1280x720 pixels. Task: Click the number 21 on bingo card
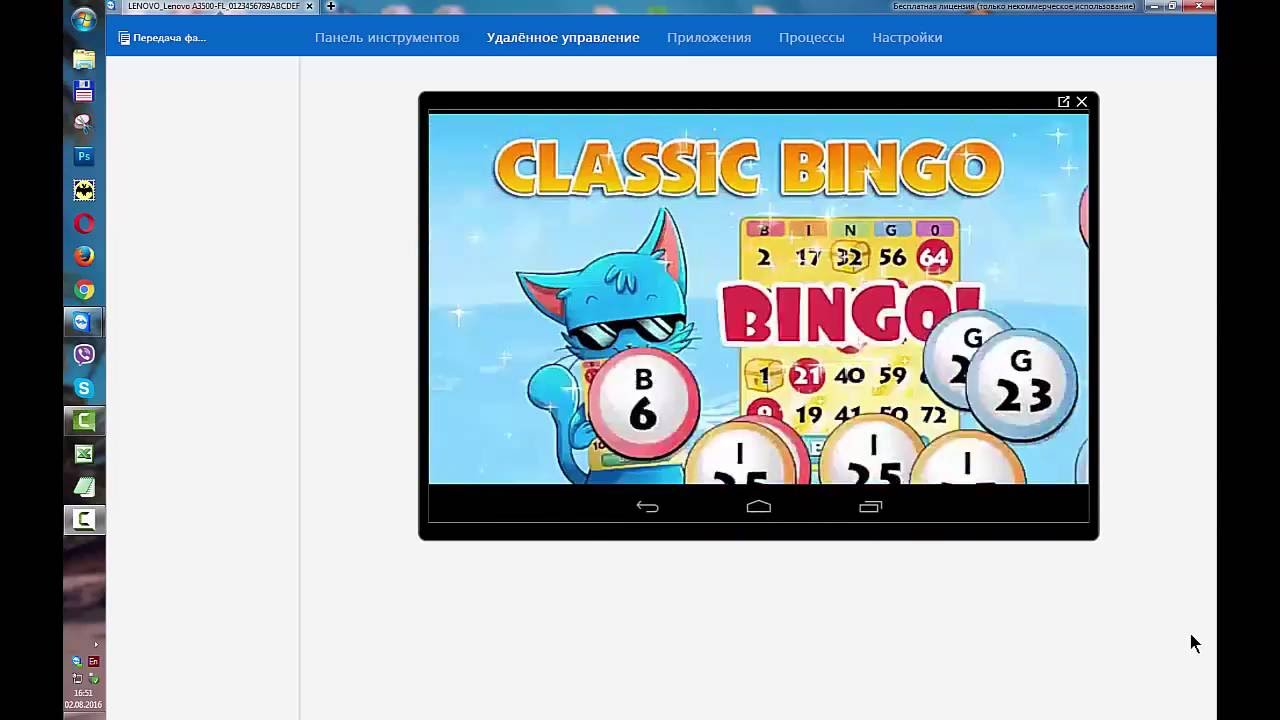point(806,376)
